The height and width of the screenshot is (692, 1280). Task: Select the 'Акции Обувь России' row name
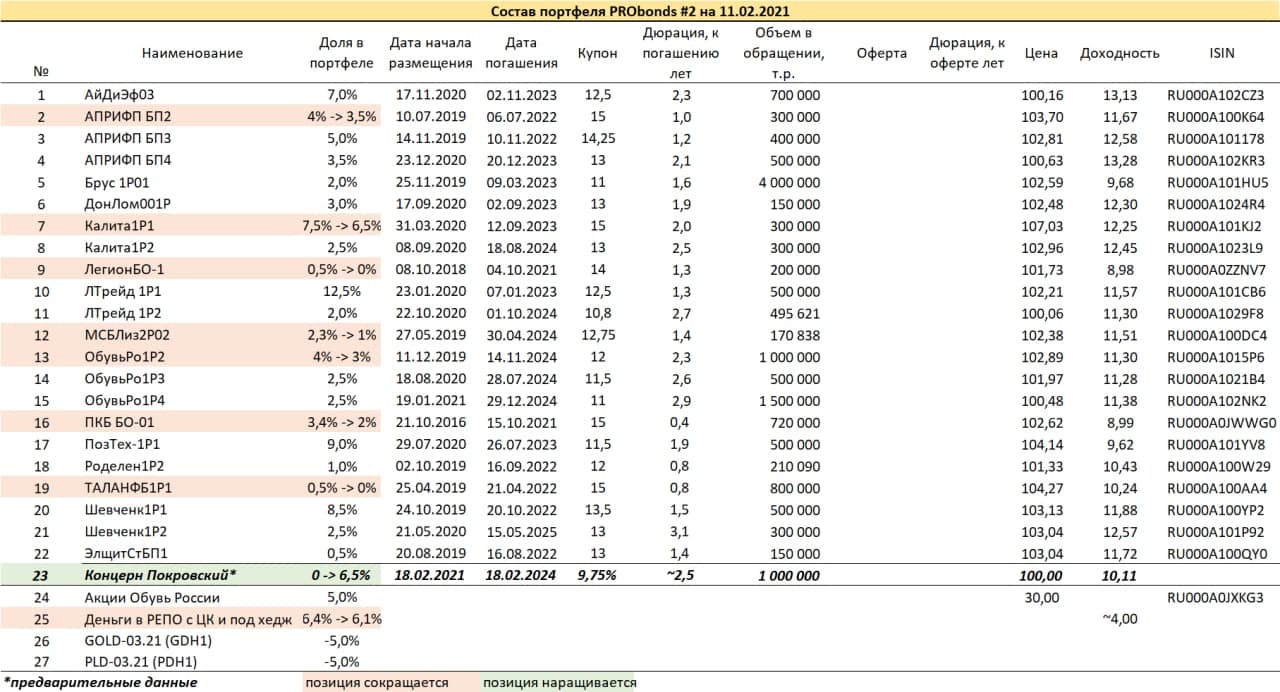coord(151,597)
